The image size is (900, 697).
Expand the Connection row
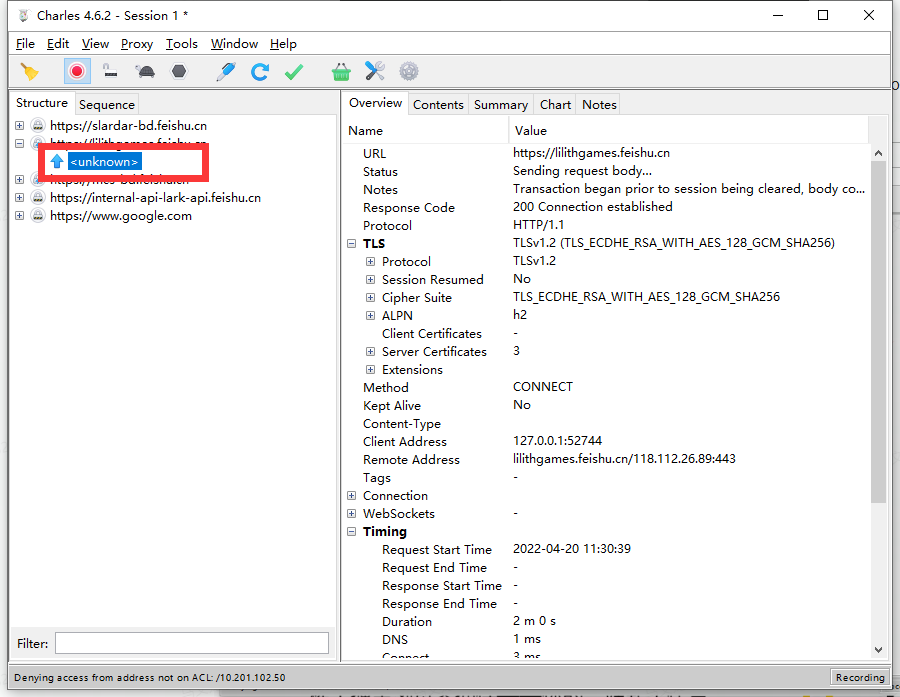[351, 495]
